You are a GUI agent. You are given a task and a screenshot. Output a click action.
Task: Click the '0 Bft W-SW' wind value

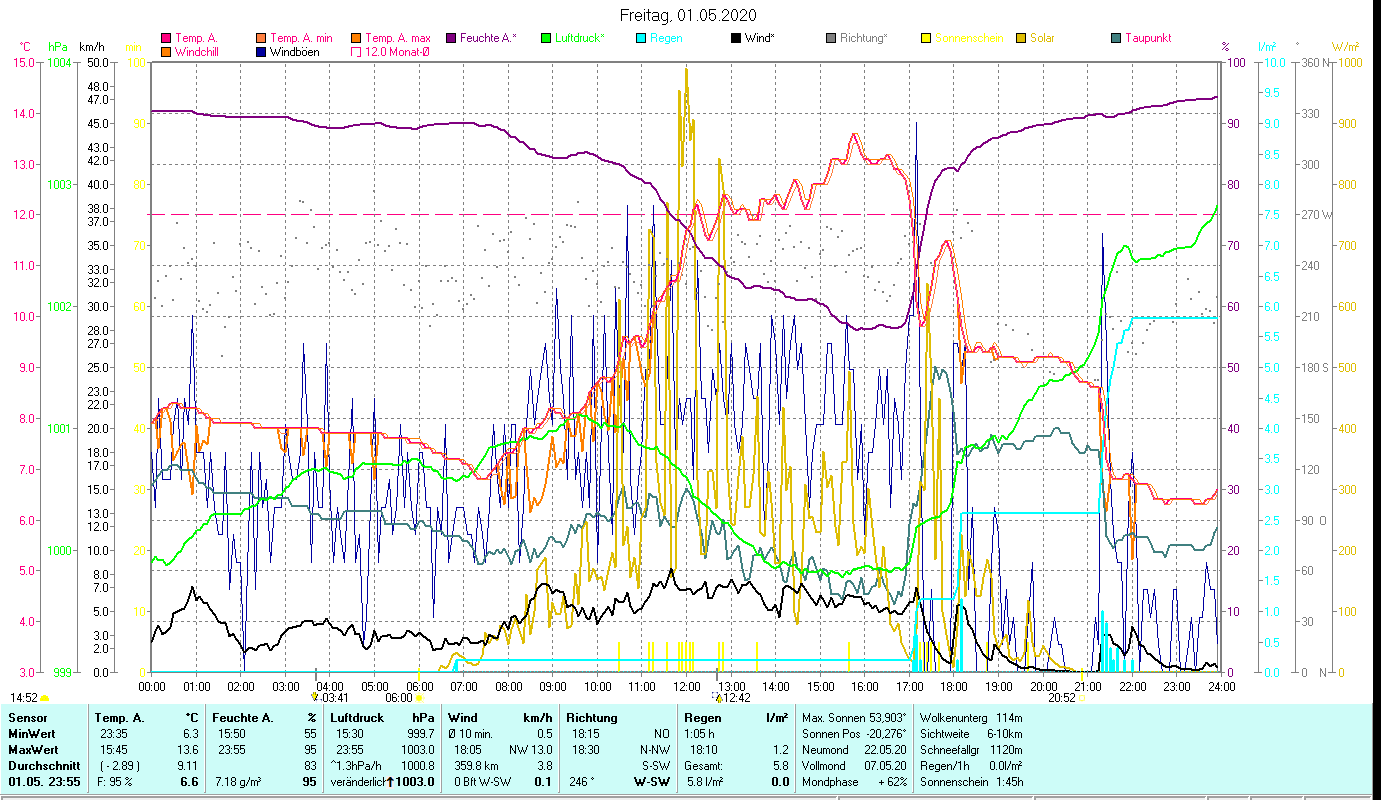point(481,781)
